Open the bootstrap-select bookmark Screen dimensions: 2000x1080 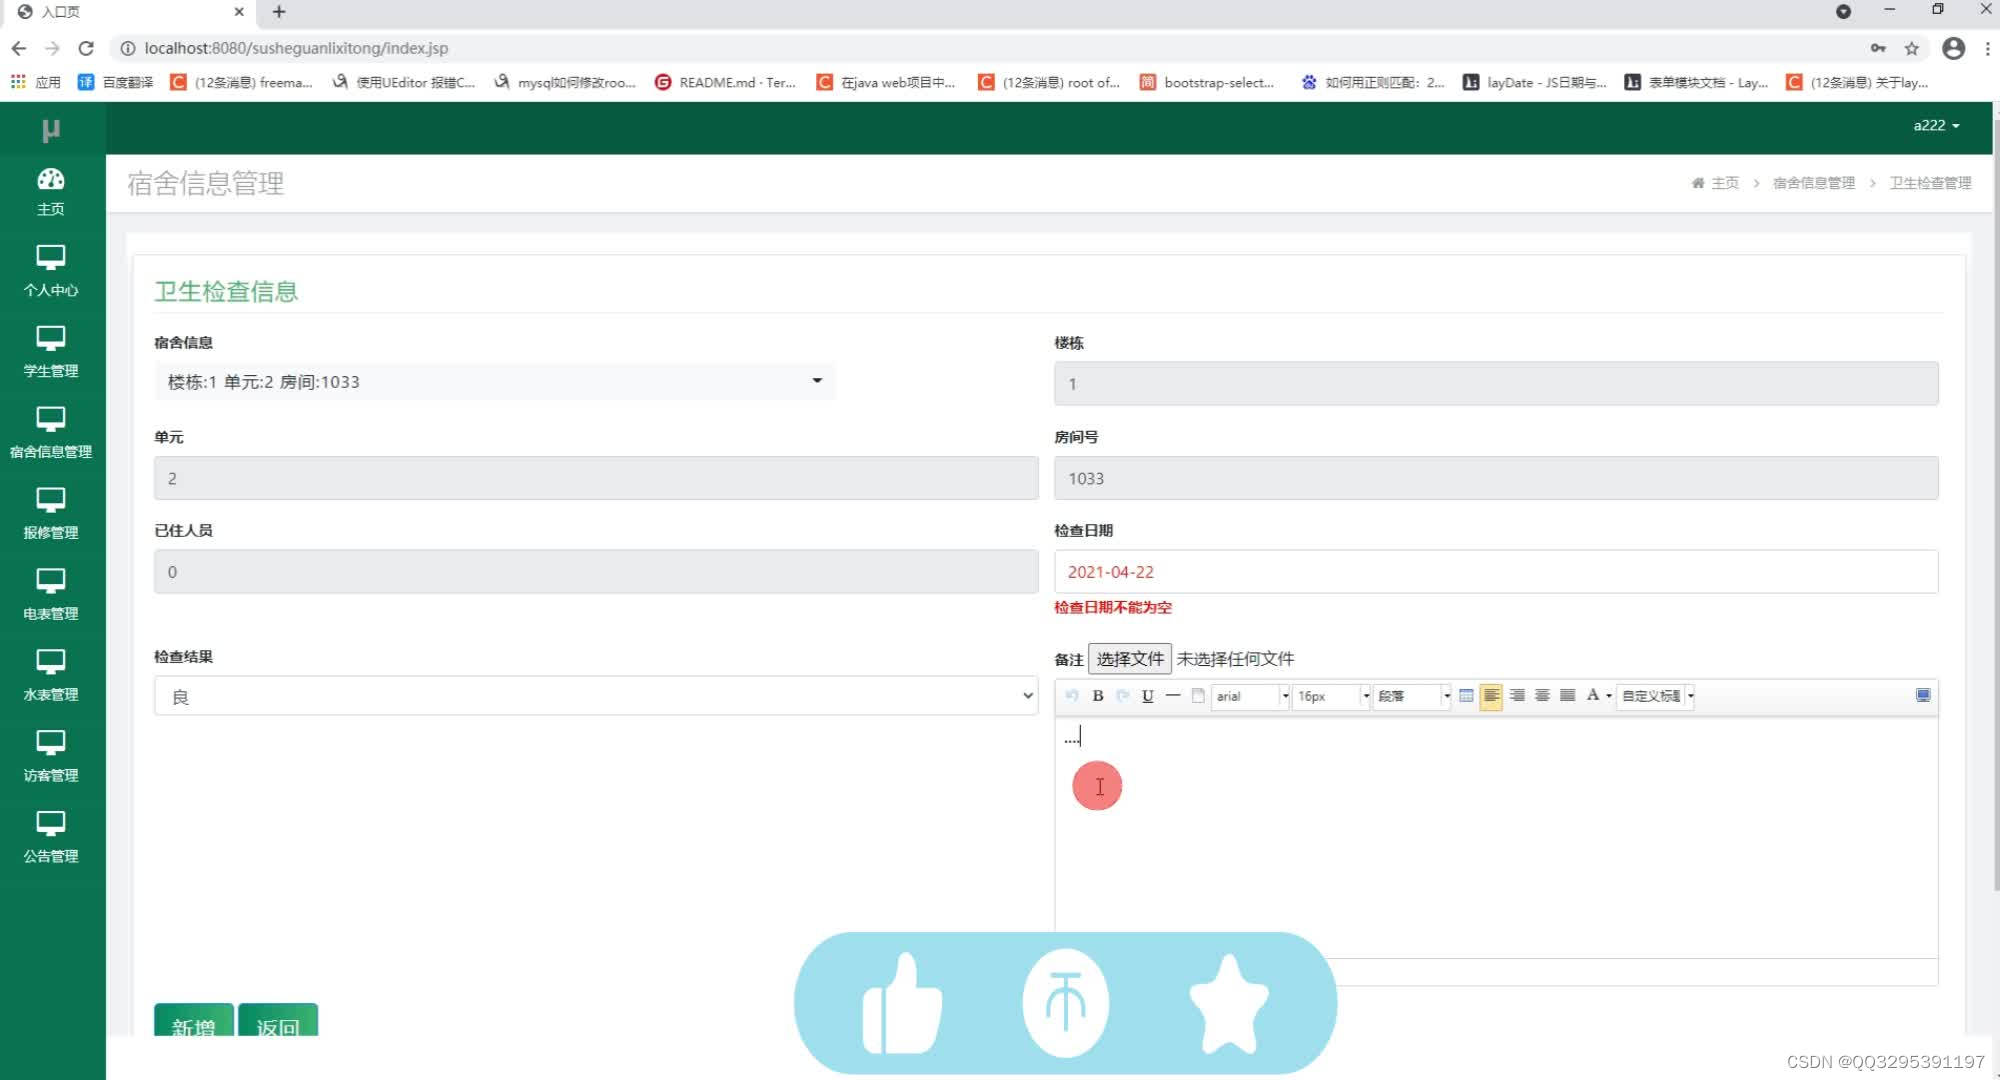click(x=1208, y=82)
